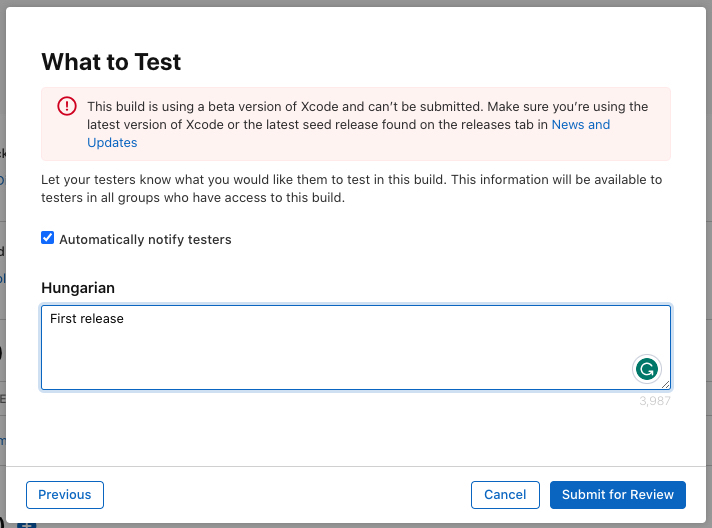This screenshot has width=712, height=528.
Task: Click the Hungarian language label
Action: [78, 287]
